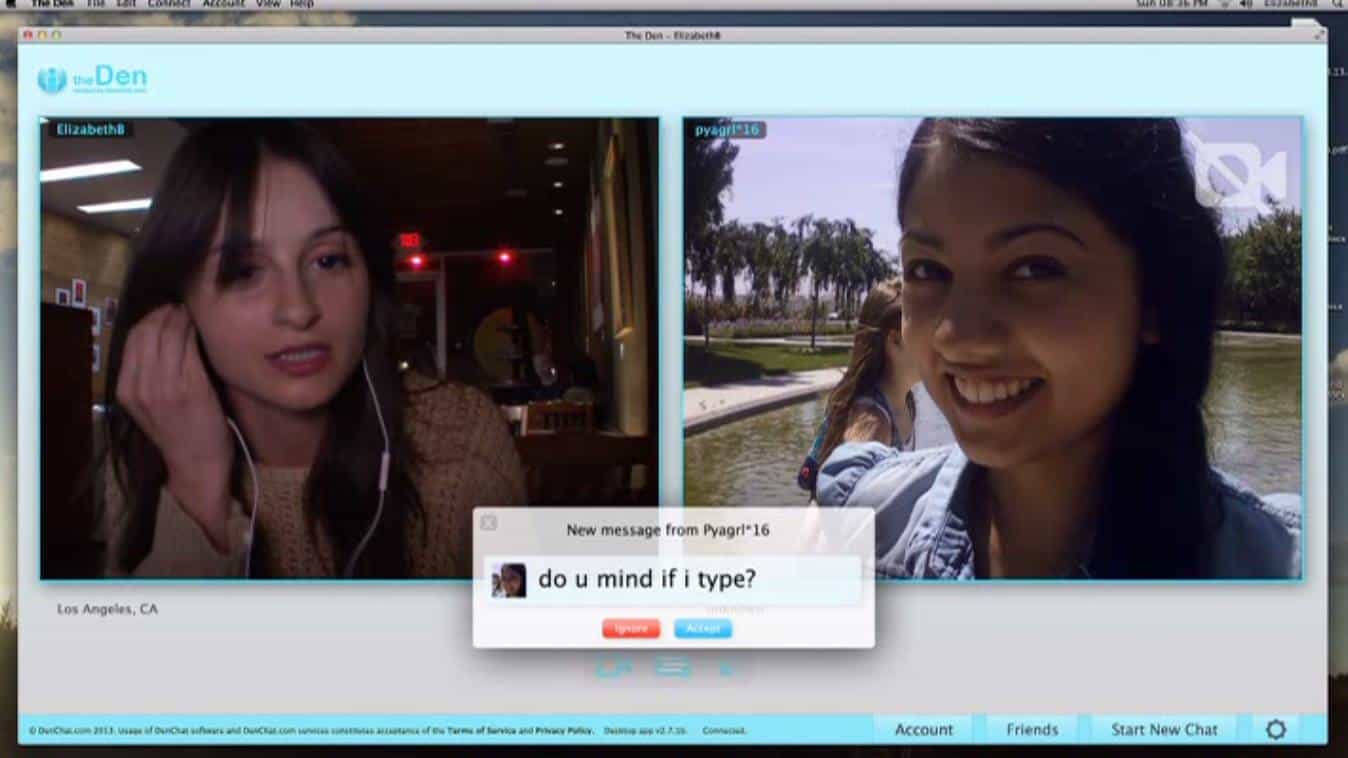Open the Privacy Policy link

pos(564,731)
